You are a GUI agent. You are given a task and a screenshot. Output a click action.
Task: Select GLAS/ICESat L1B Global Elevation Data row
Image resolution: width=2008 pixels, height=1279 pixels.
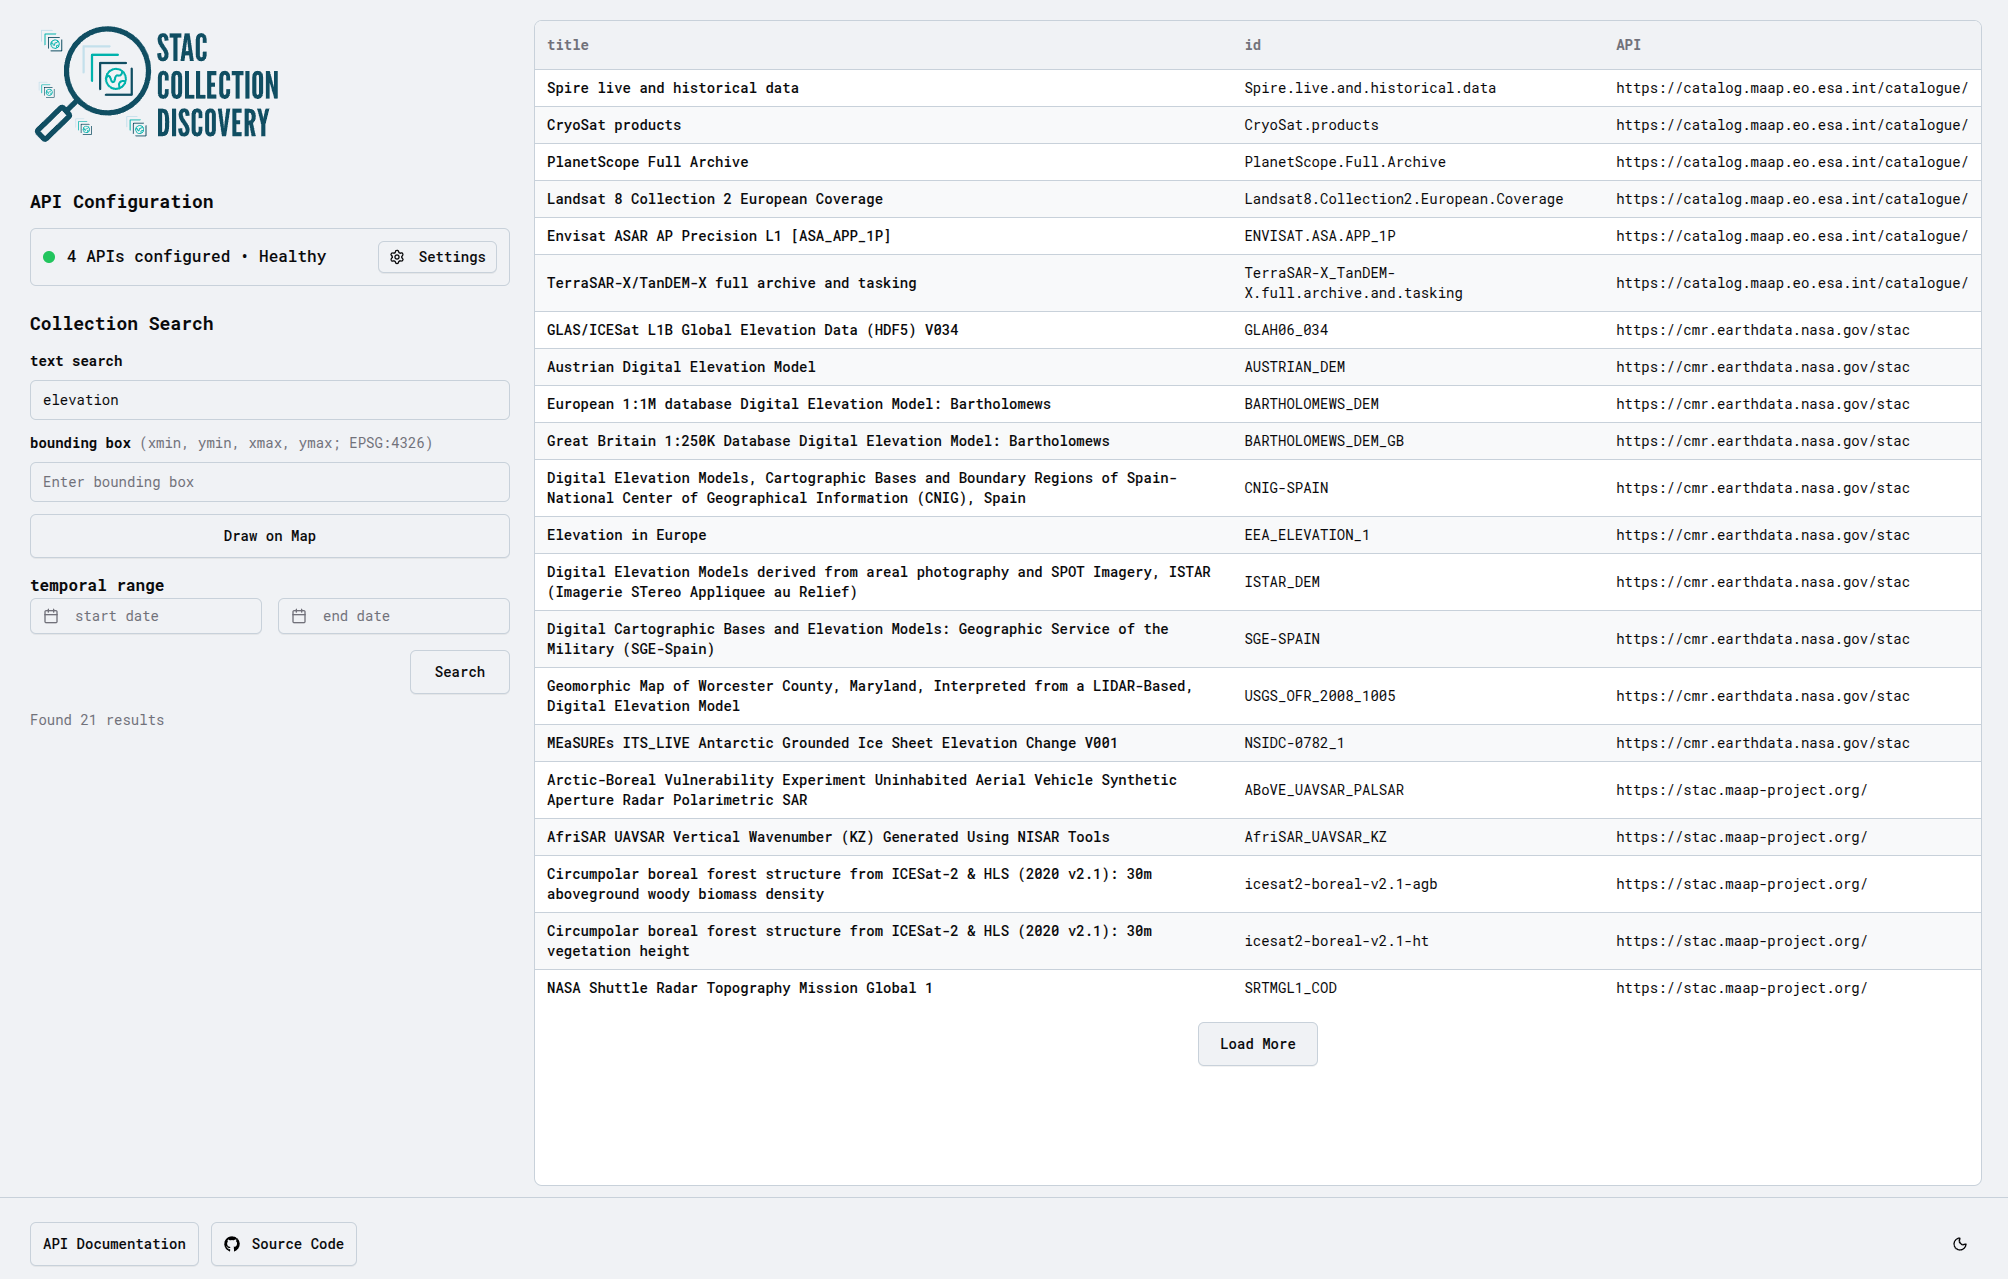[x=1258, y=330]
